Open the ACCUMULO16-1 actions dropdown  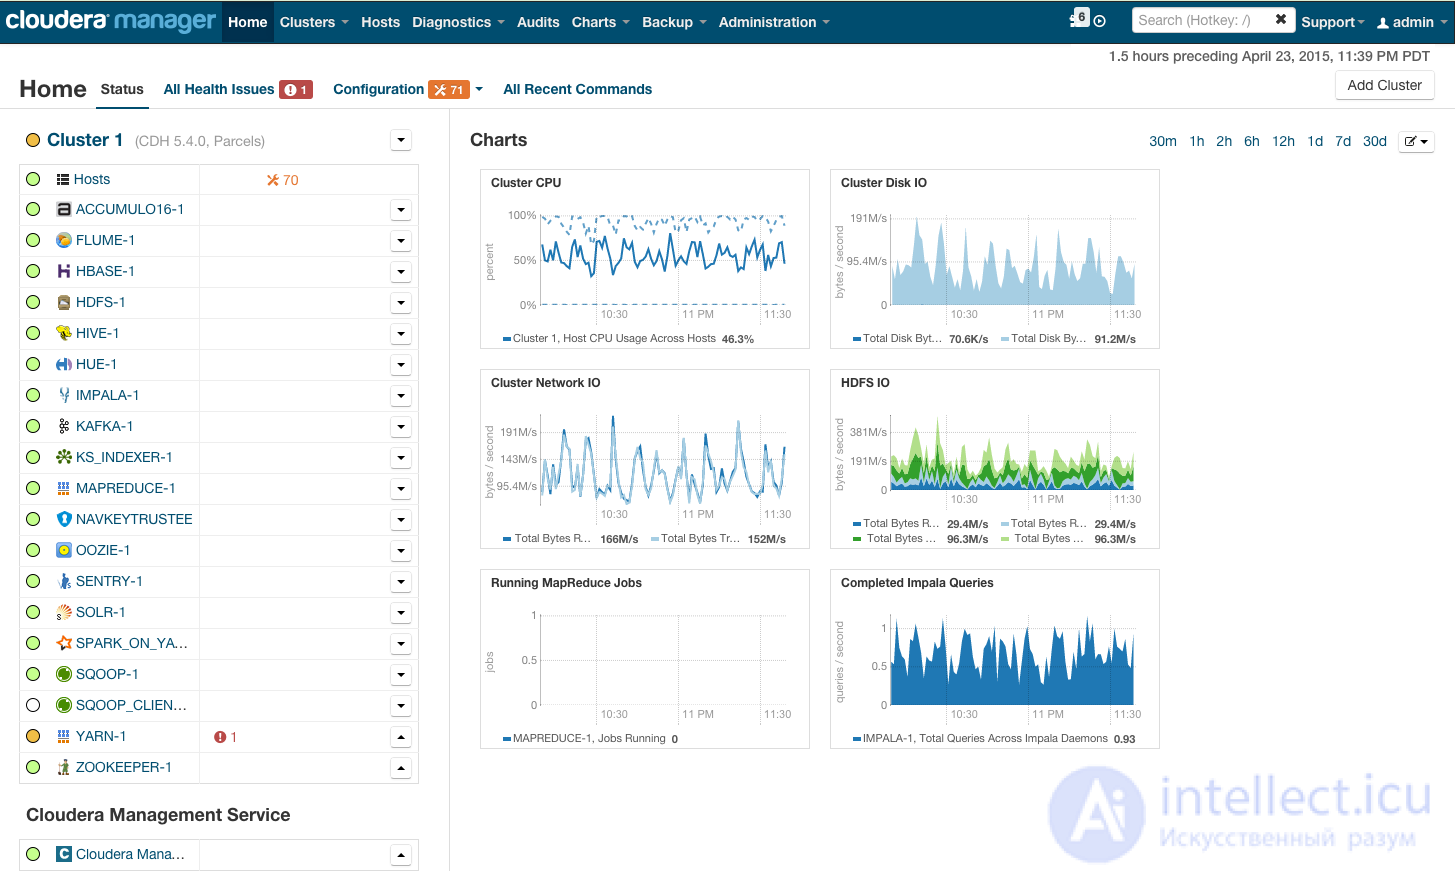click(x=401, y=211)
